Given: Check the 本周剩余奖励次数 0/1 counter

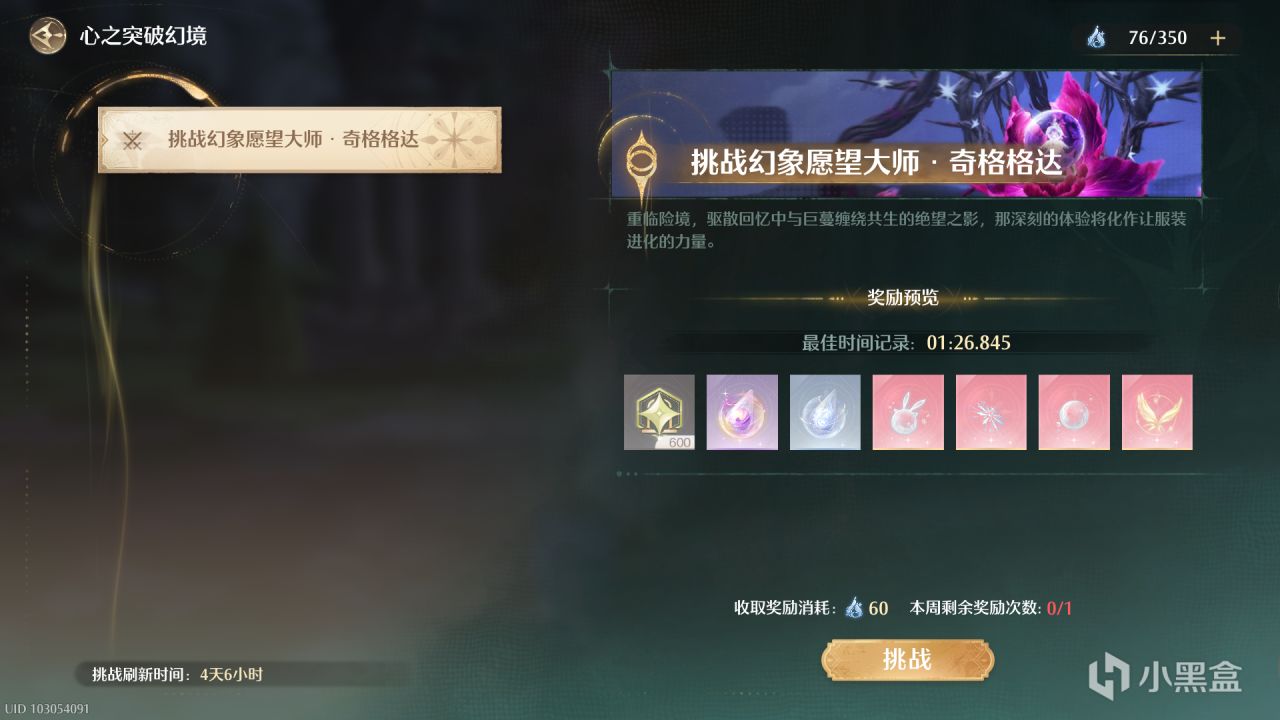Looking at the screenshot, I should point(990,607).
